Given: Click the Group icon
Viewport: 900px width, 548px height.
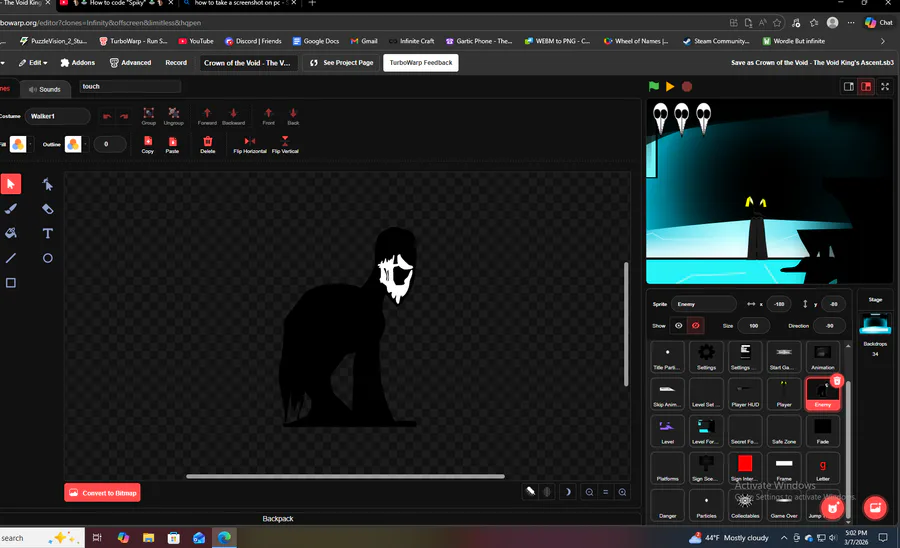Looking at the screenshot, I should pyautogui.click(x=149, y=115).
